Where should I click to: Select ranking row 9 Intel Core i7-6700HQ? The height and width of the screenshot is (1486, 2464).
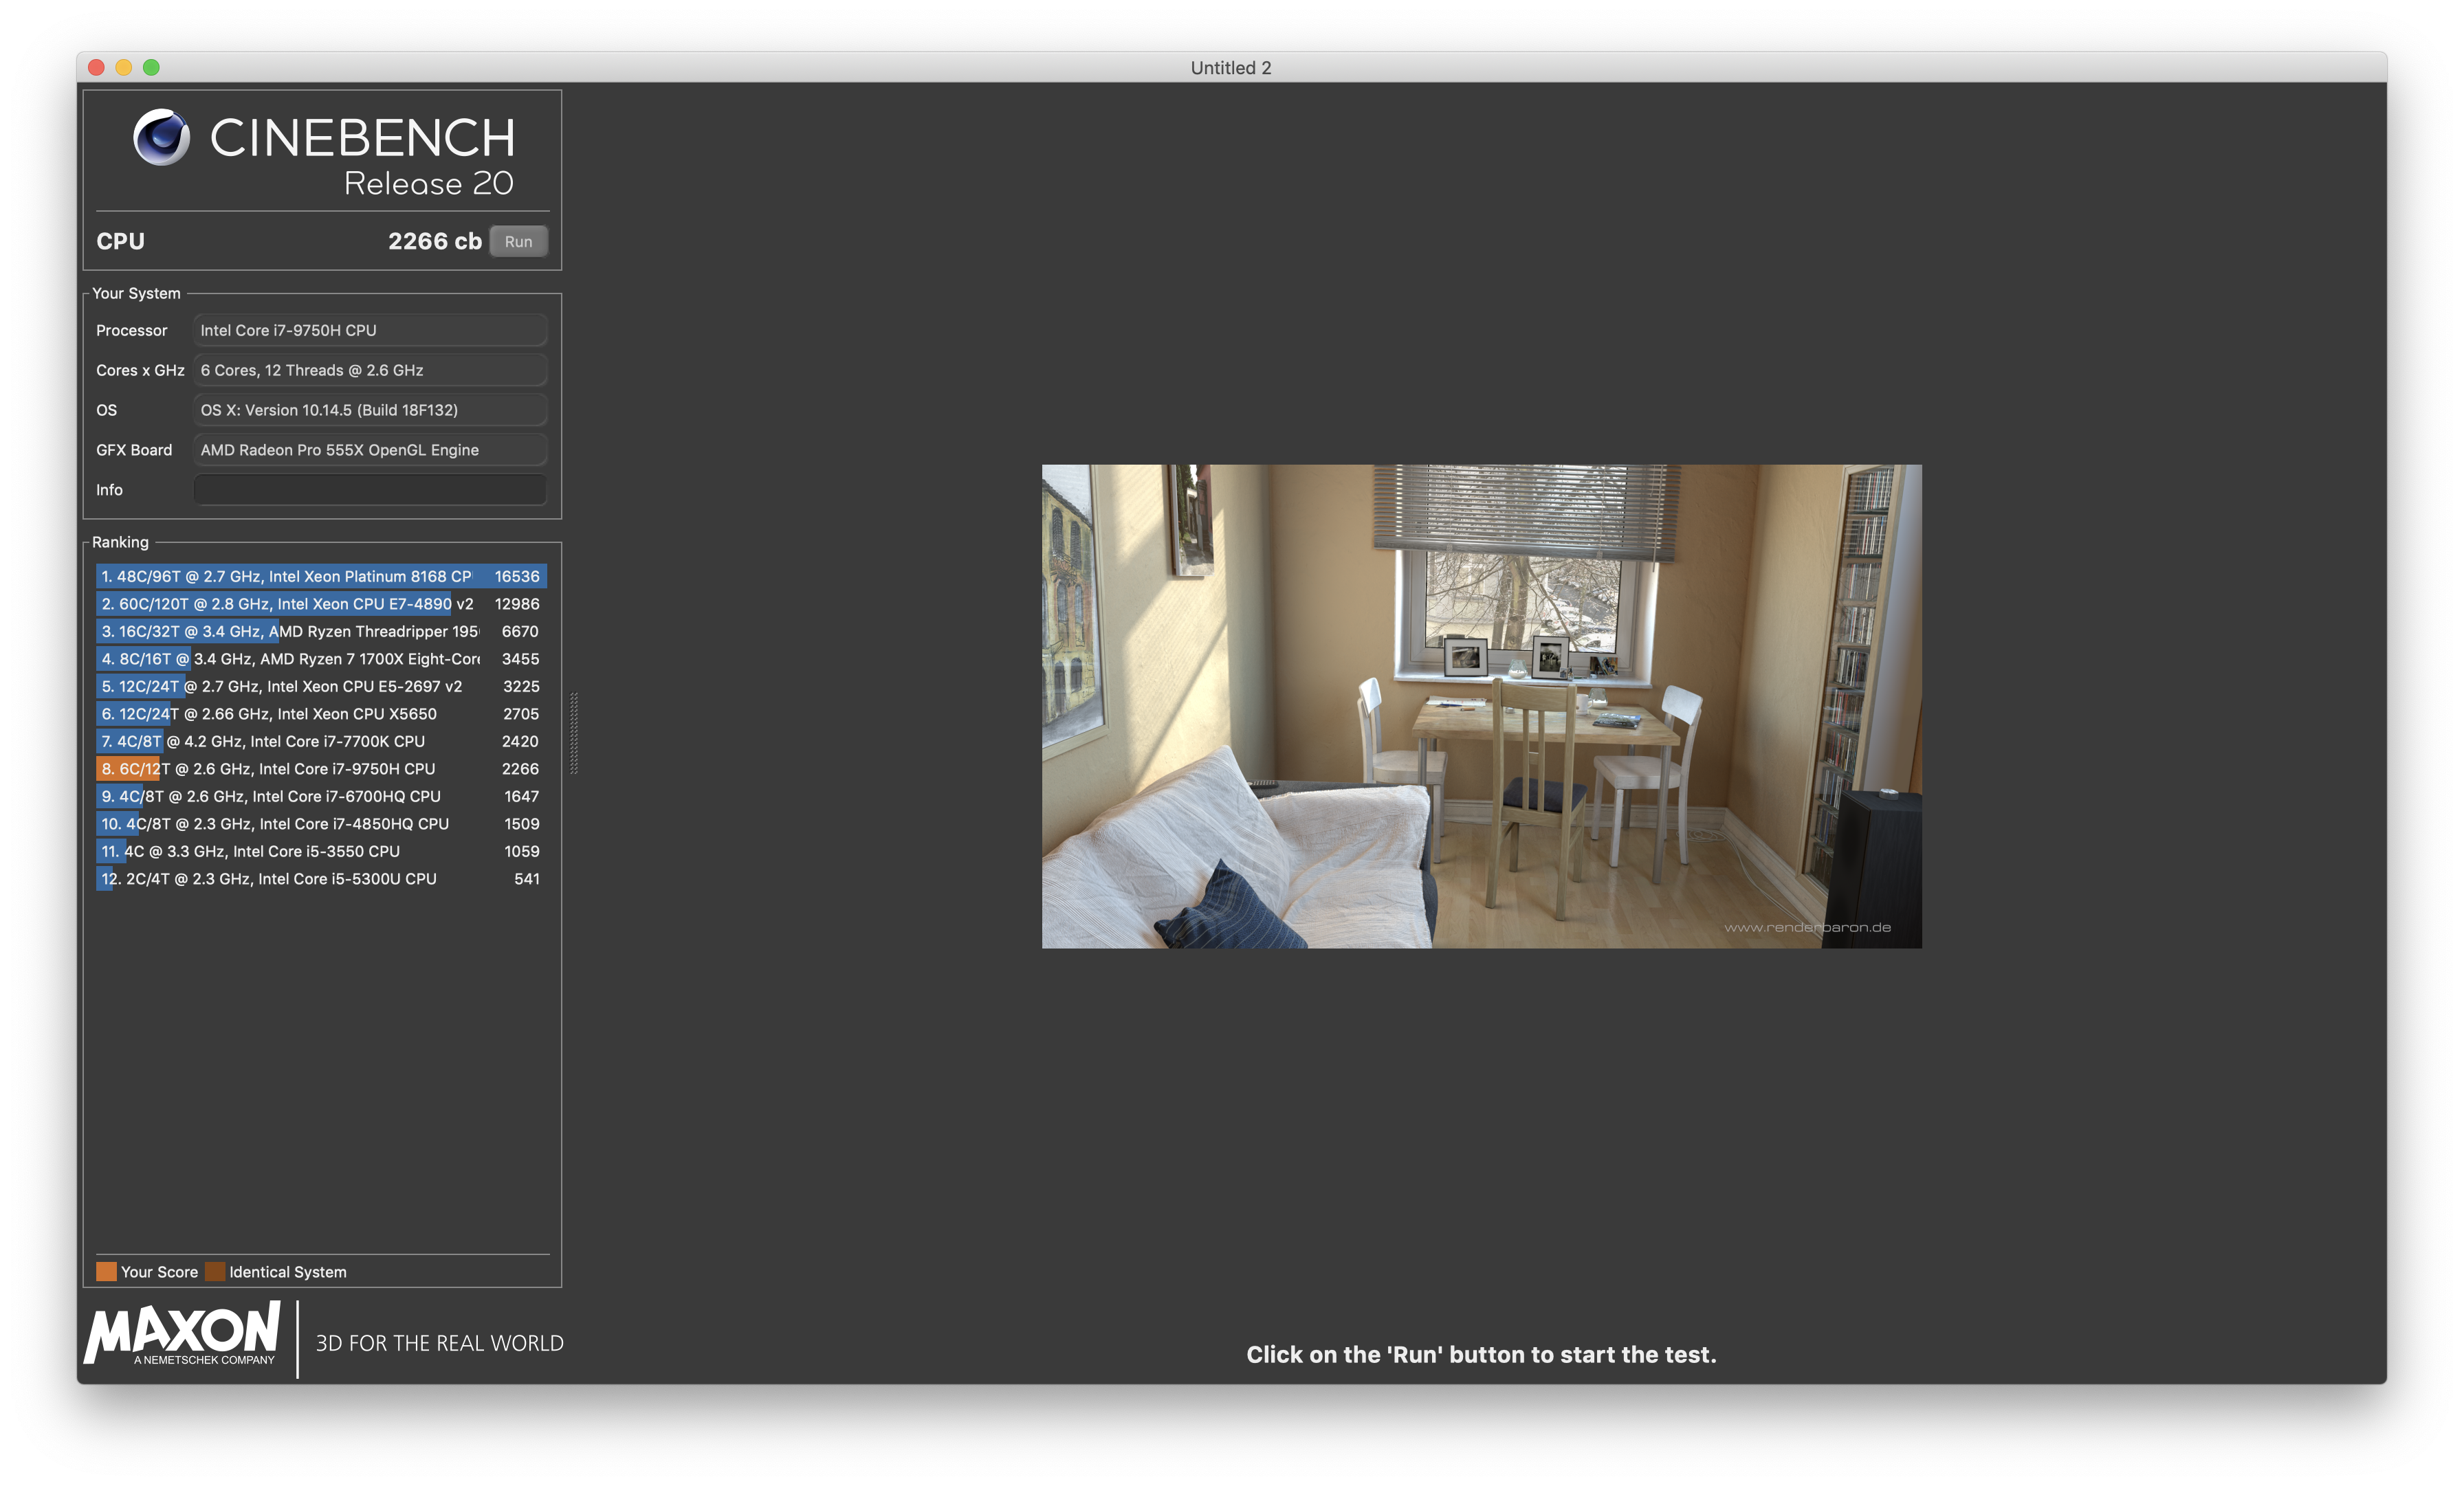(321, 797)
